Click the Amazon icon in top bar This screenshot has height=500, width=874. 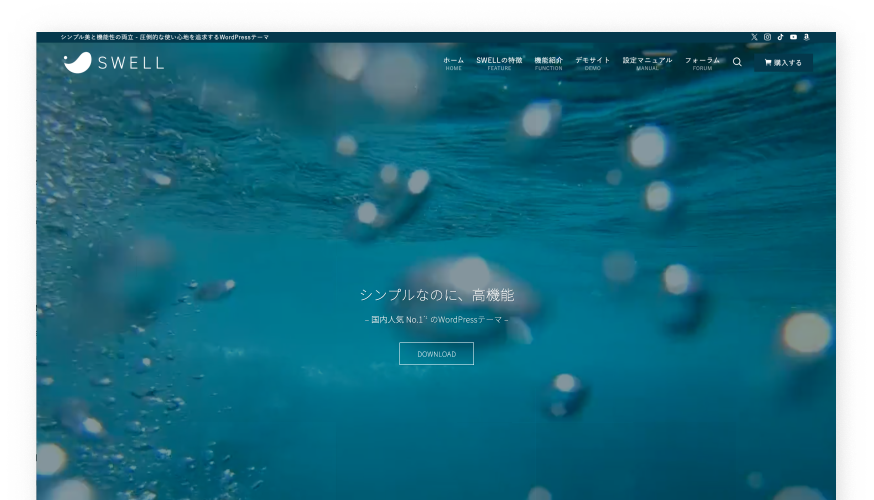click(x=806, y=37)
